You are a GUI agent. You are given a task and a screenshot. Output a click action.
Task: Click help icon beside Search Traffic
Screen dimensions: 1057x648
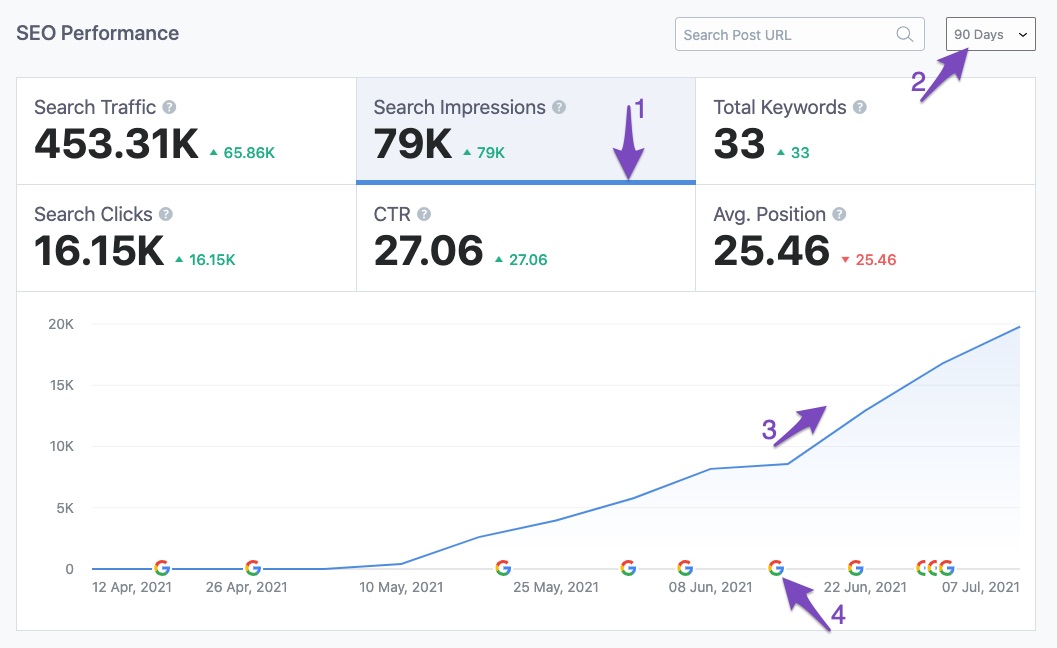pos(169,107)
